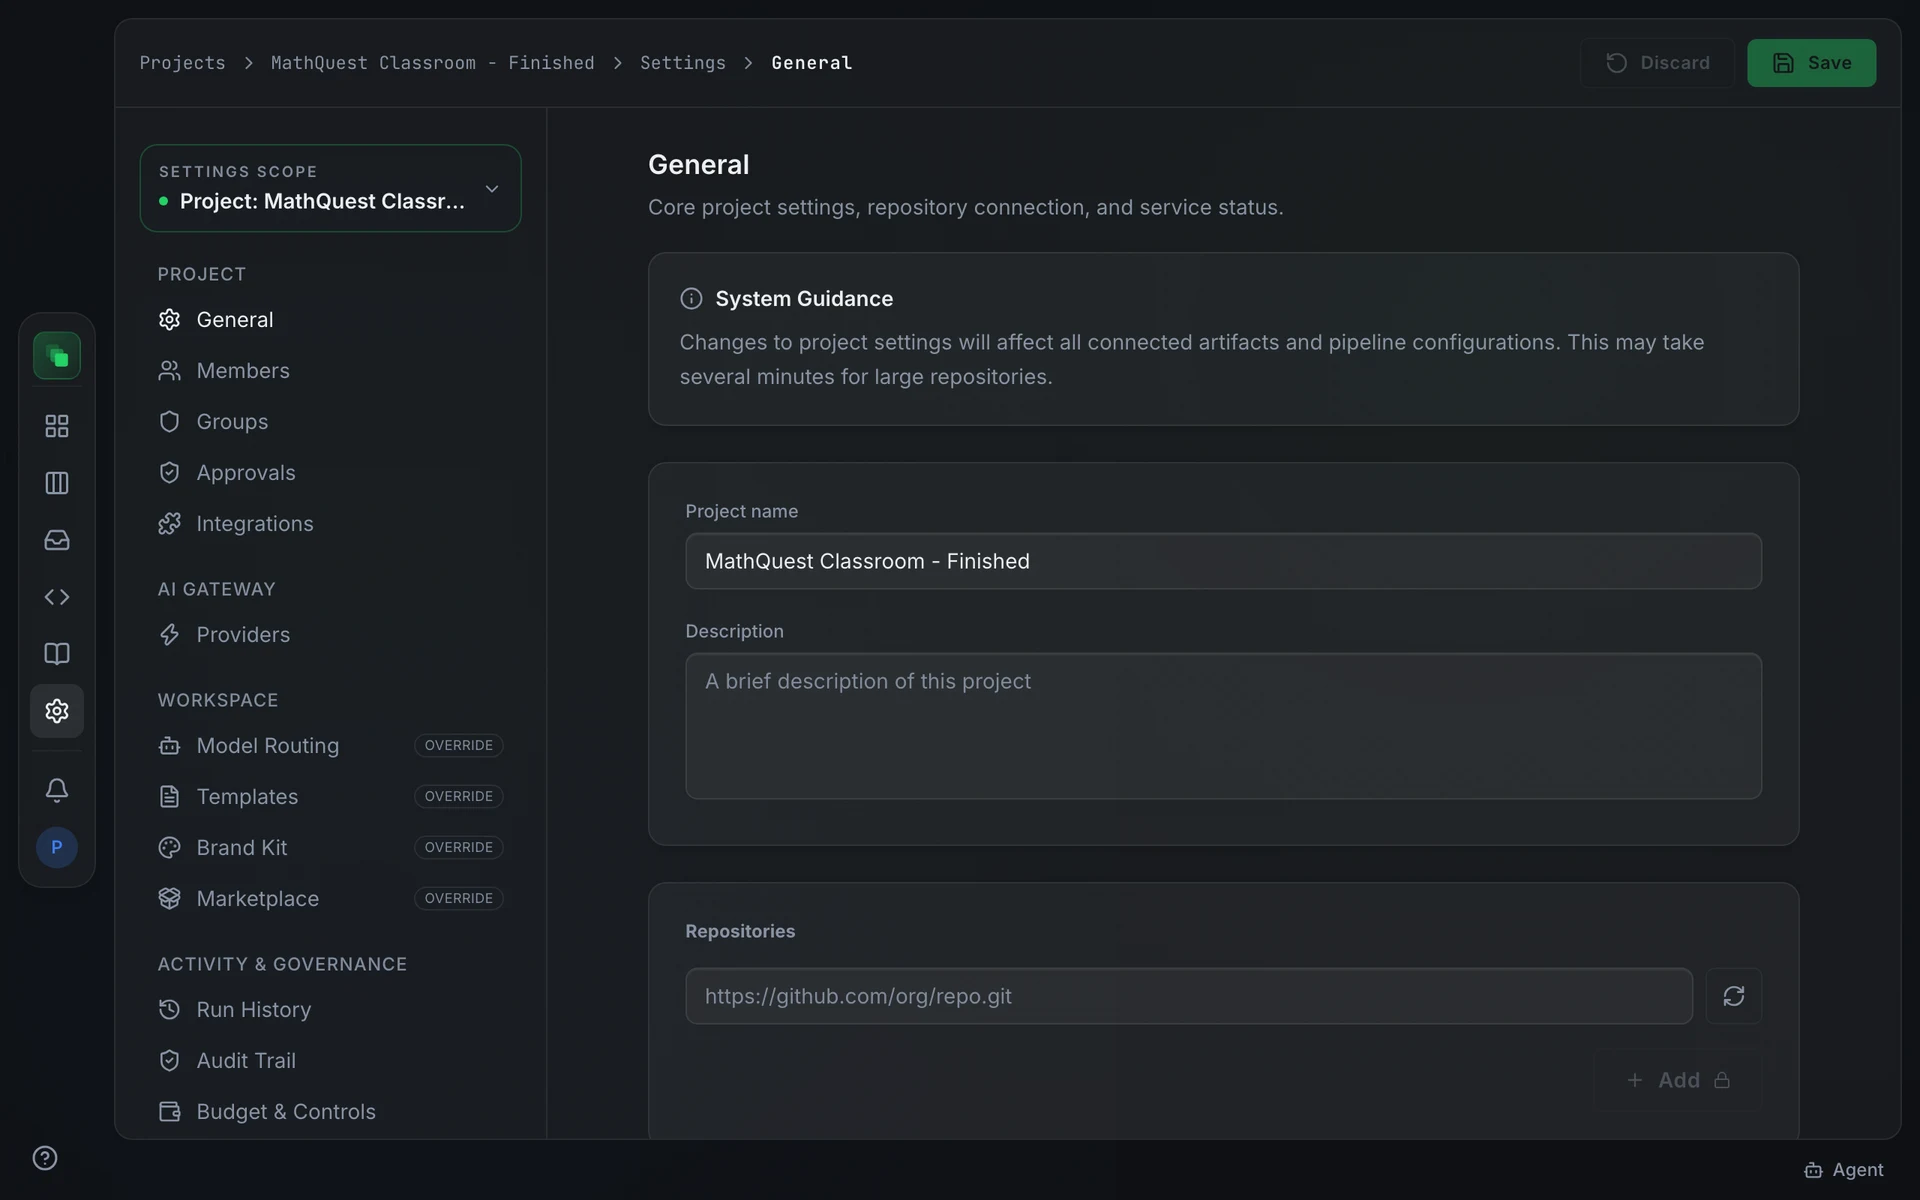The image size is (1920, 1200).
Task: Open Members settings page
Action: coord(330,371)
